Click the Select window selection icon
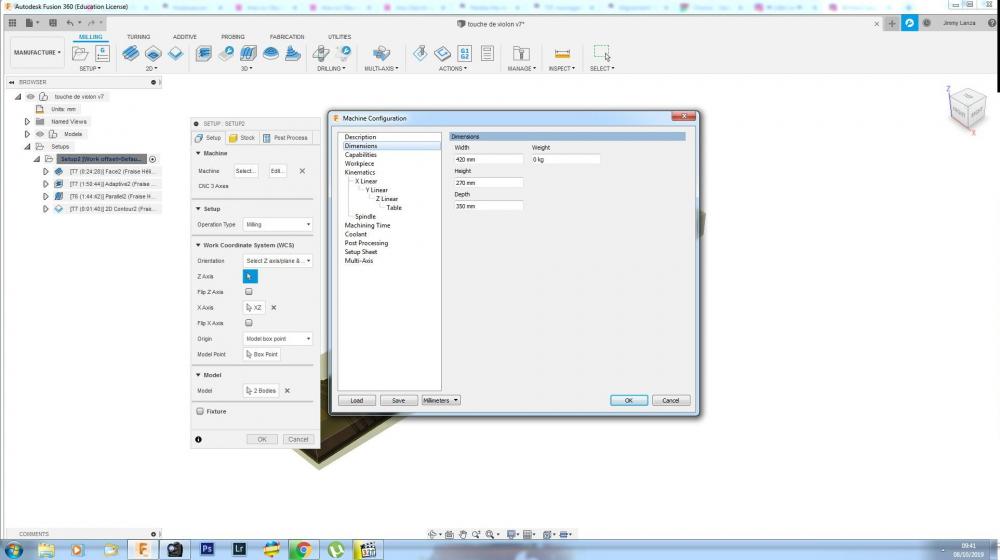This screenshot has width=1000, height=560. tap(601, 53)
